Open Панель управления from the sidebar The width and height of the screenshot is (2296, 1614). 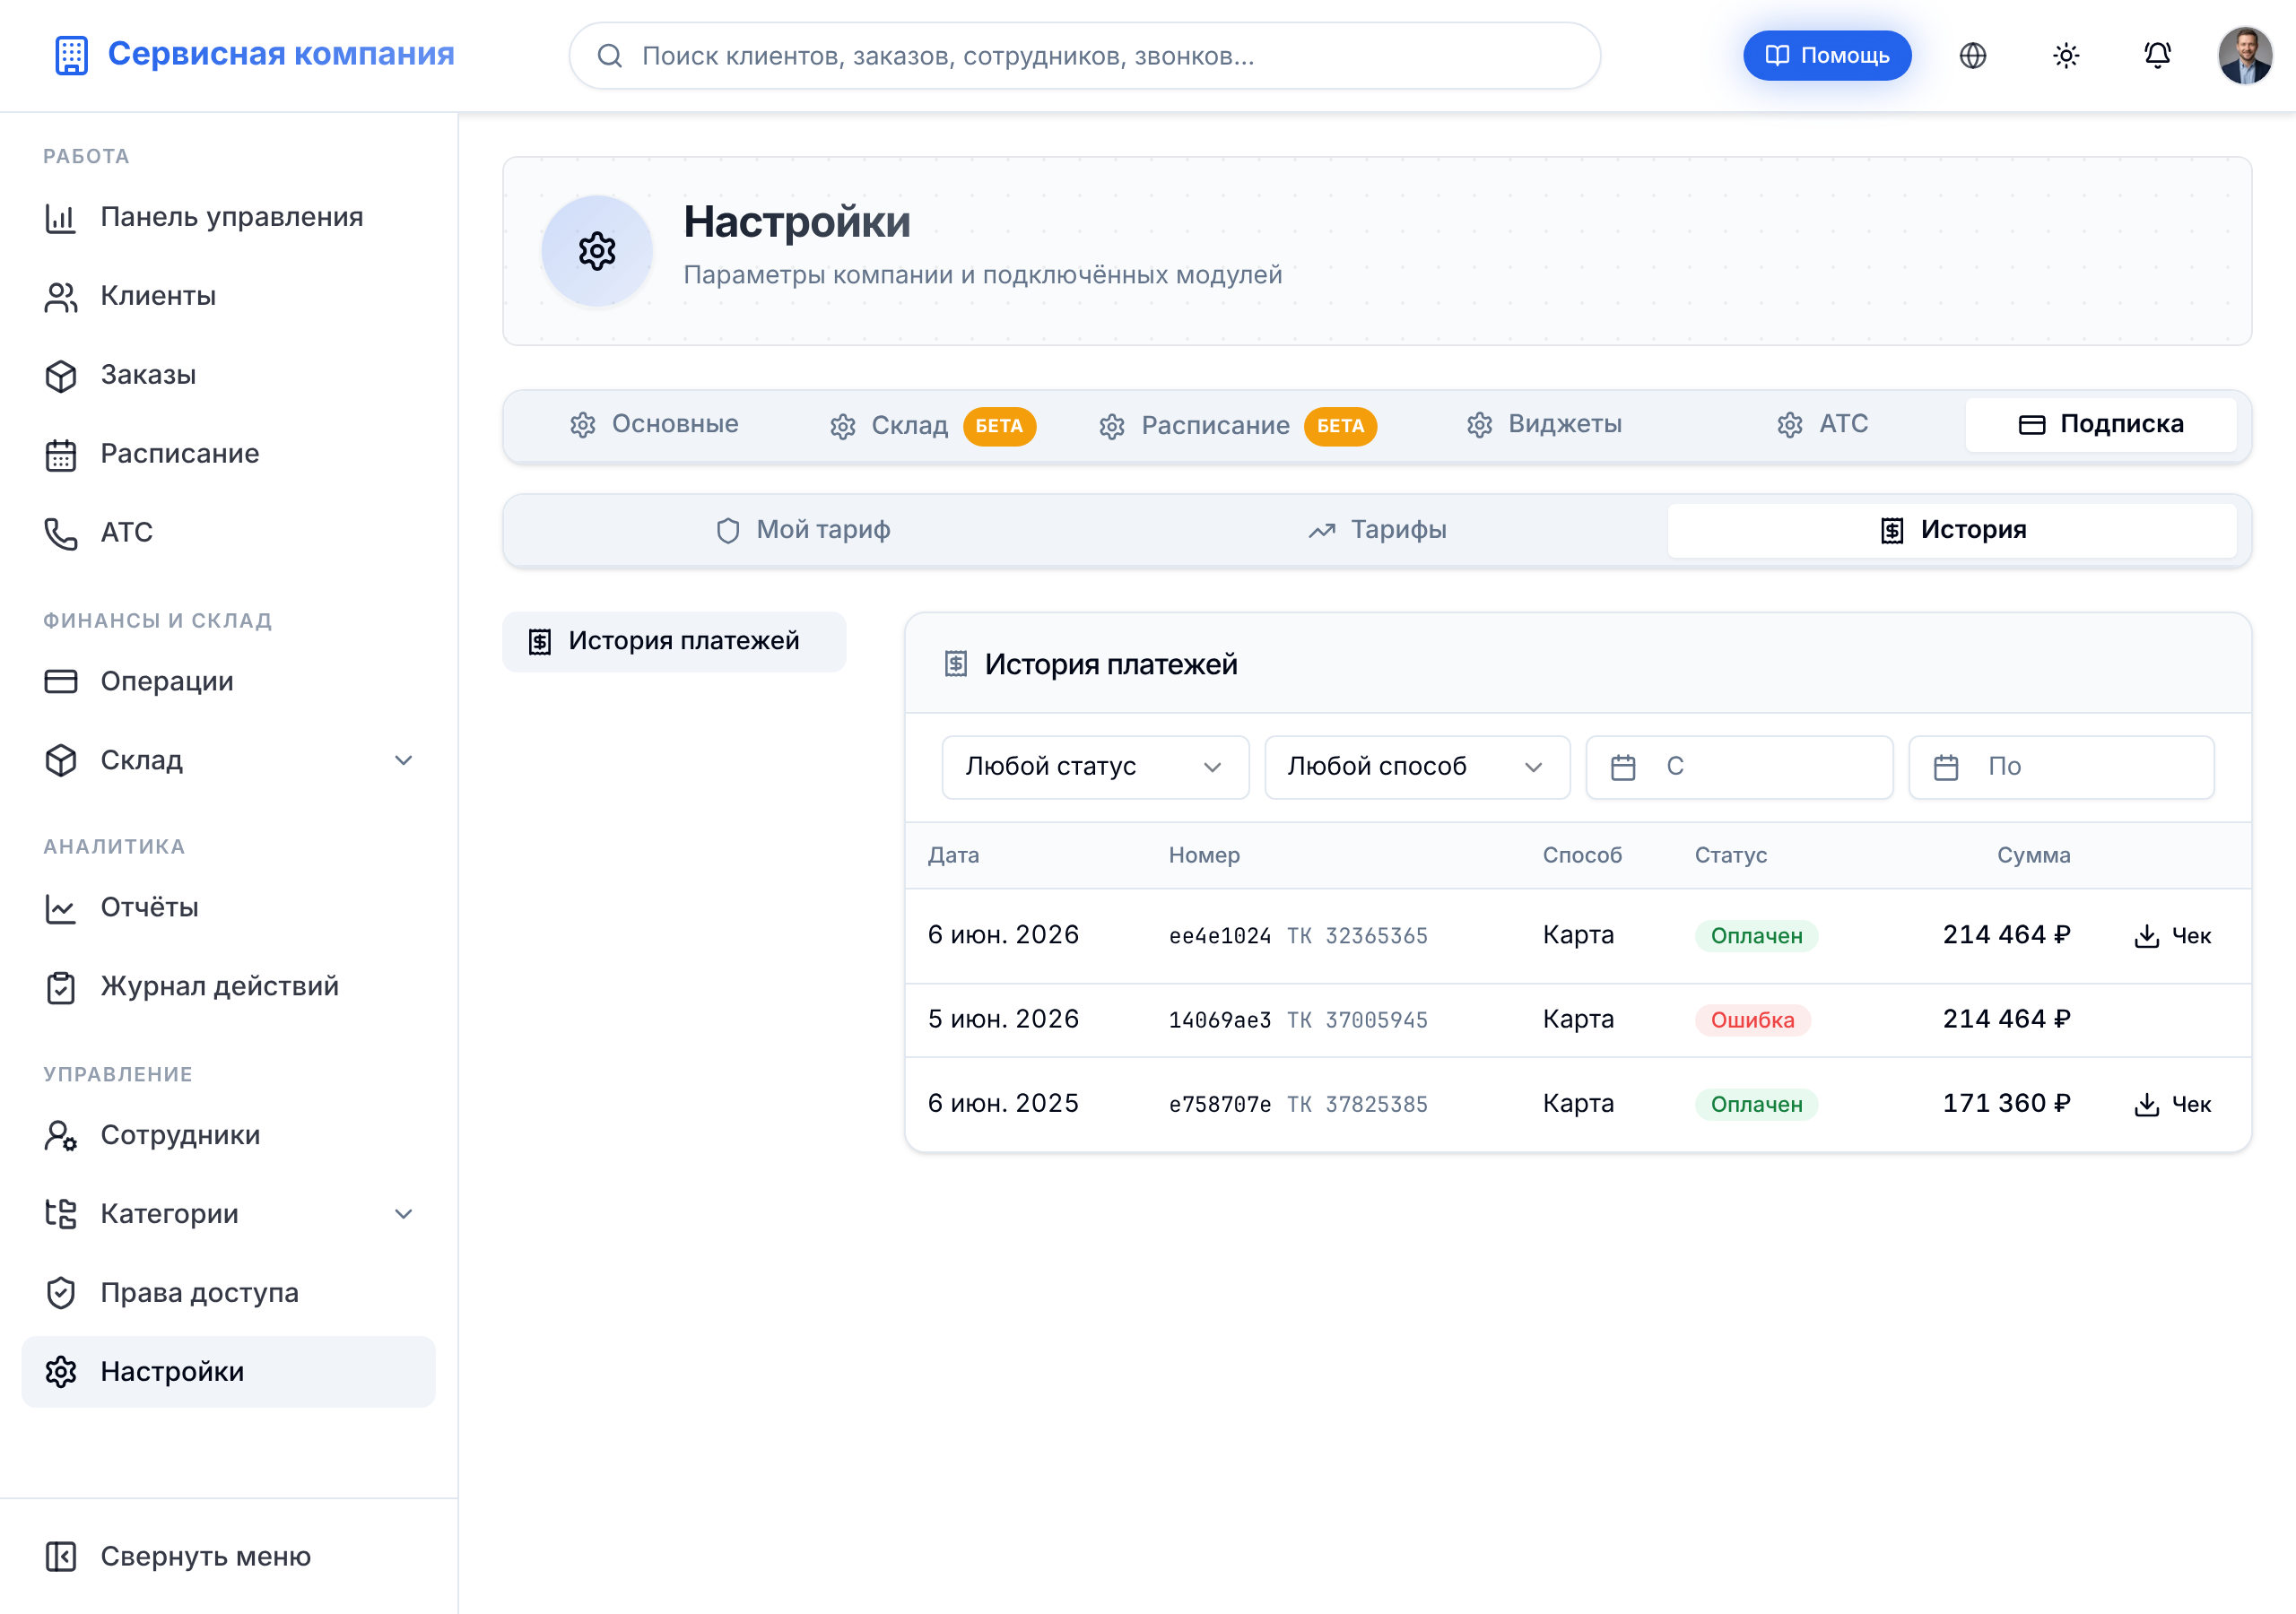(x=228, y=217)
